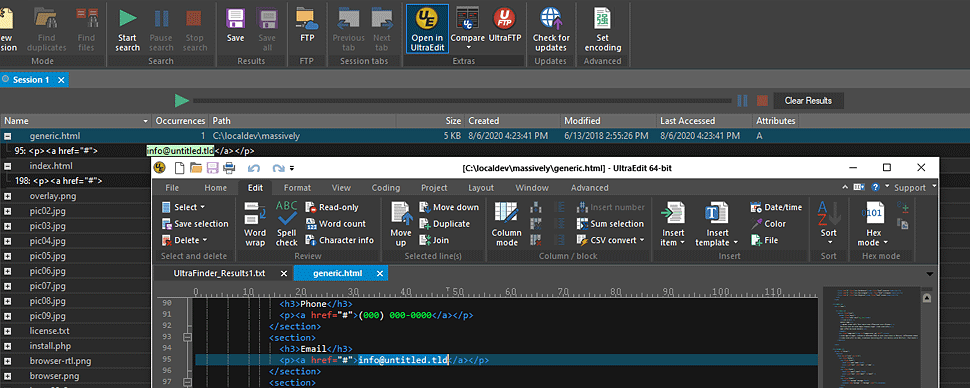Close the Session 1 tab
Image resolution: width=970 pixels, height=388 pixels.
pos(61,80)
